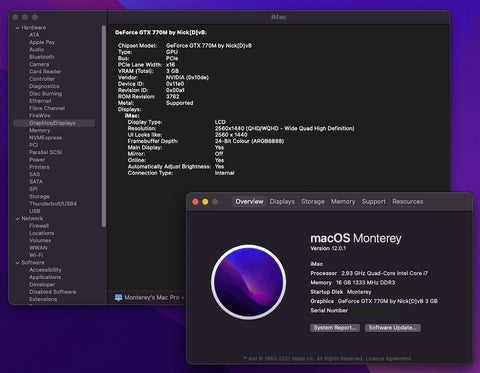Minimize the About This Mac window
Image resolution: width=480 pixels, height=373 pixels.
205,202
